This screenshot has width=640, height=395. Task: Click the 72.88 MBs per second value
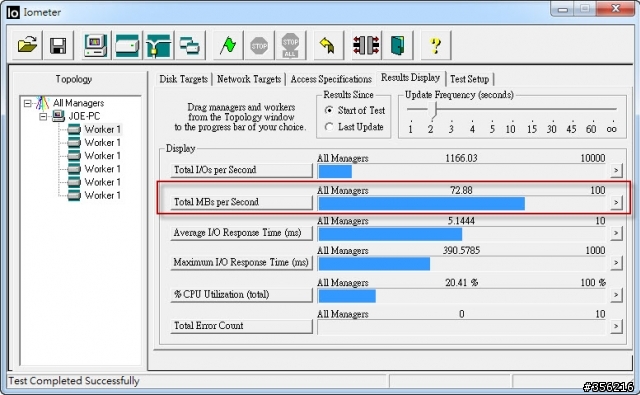click(461, 190)
